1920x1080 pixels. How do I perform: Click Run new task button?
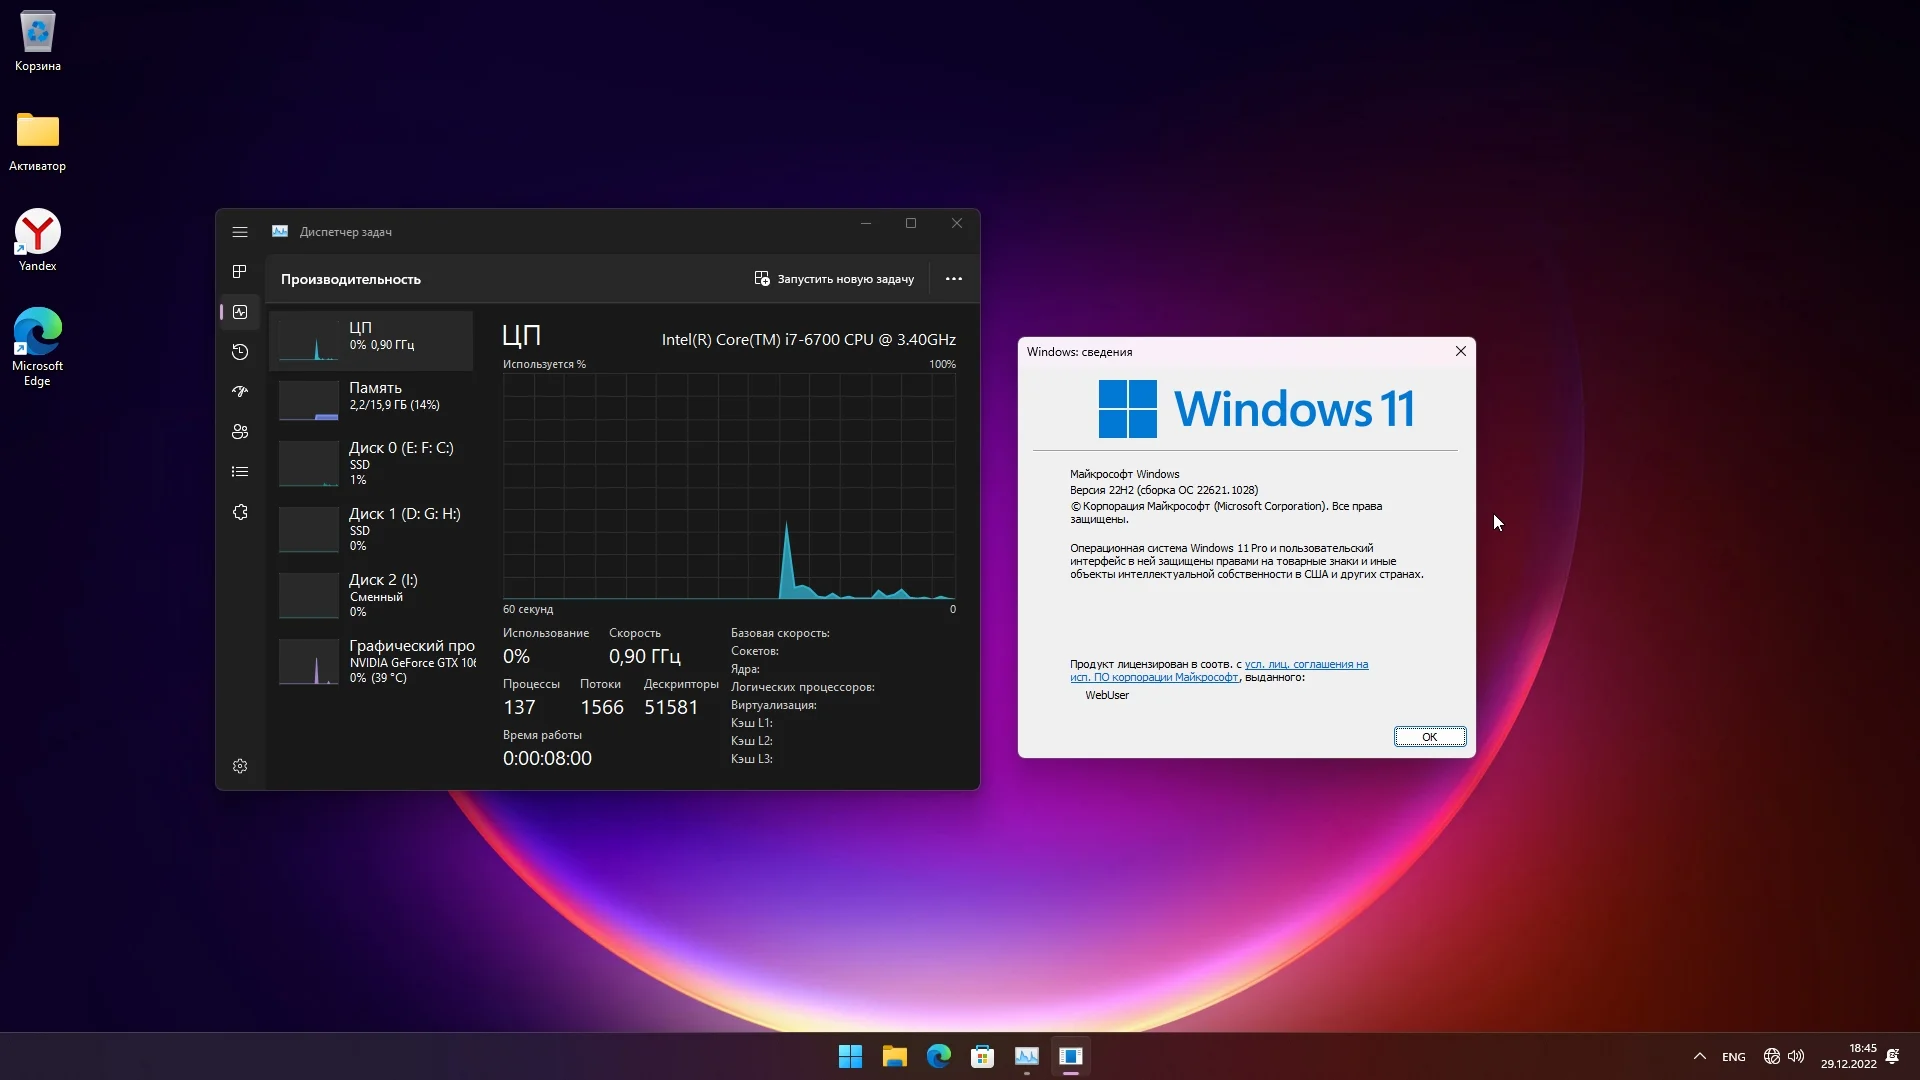point(834,279)
